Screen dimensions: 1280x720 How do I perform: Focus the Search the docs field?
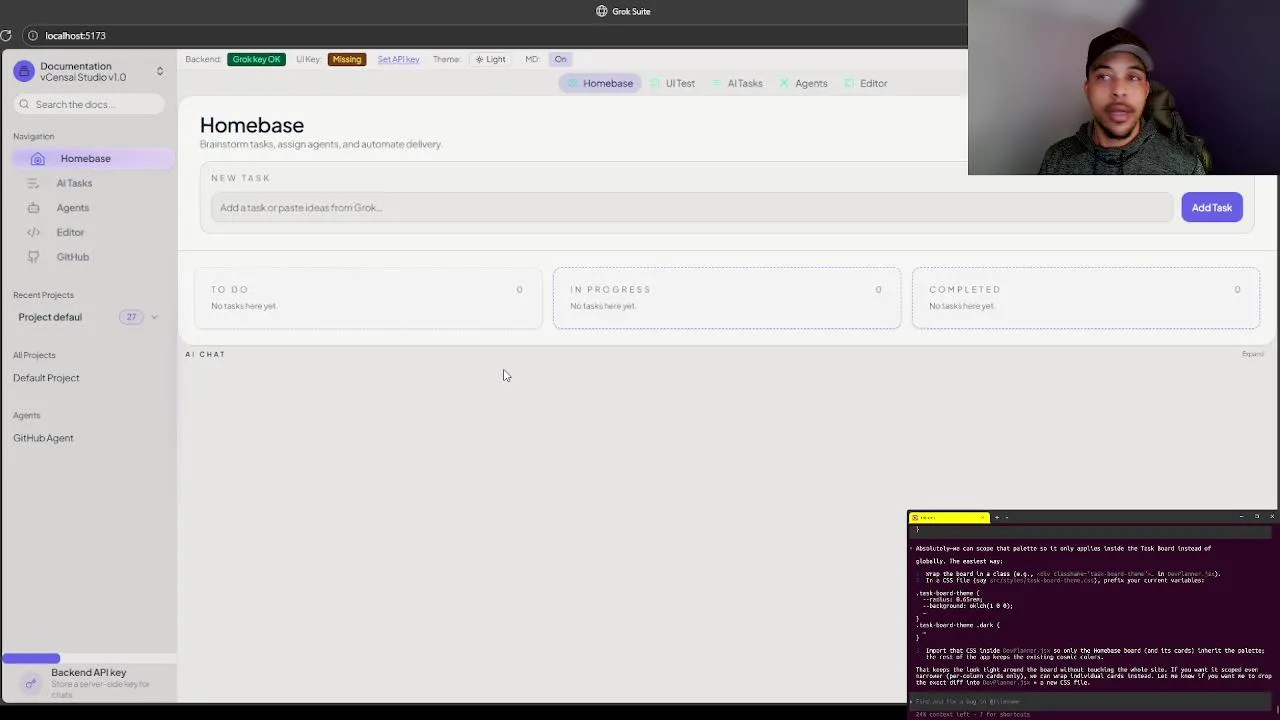[89, 104]
